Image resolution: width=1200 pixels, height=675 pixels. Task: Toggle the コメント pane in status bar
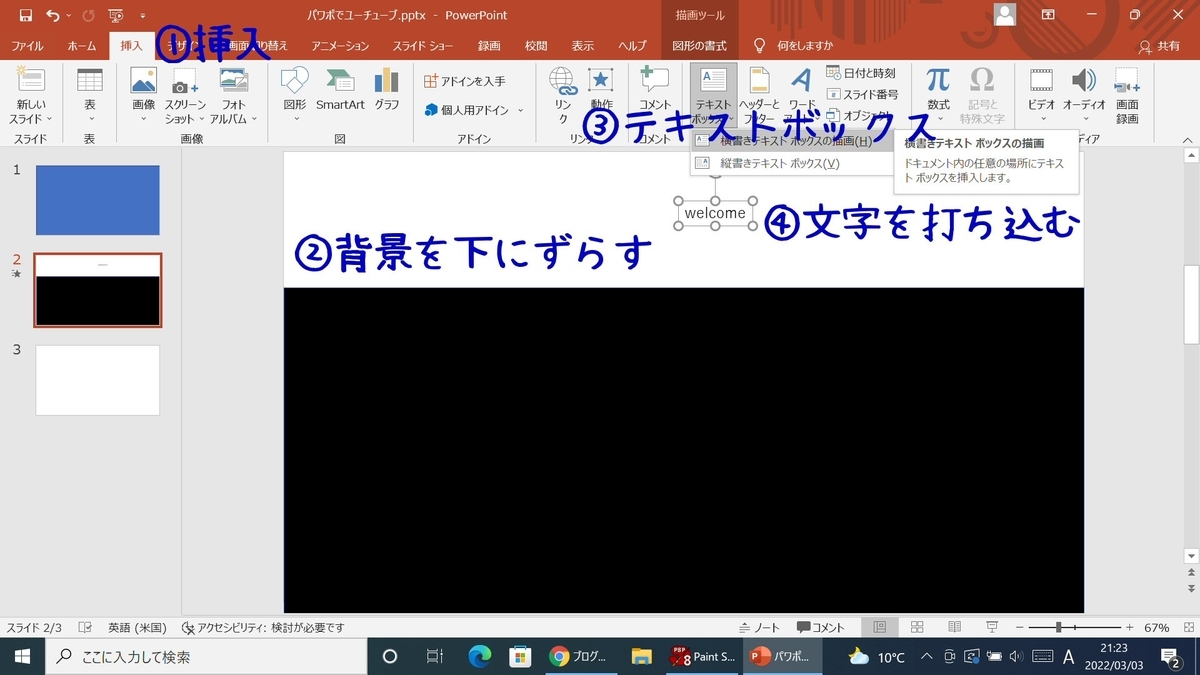point(821,627)
